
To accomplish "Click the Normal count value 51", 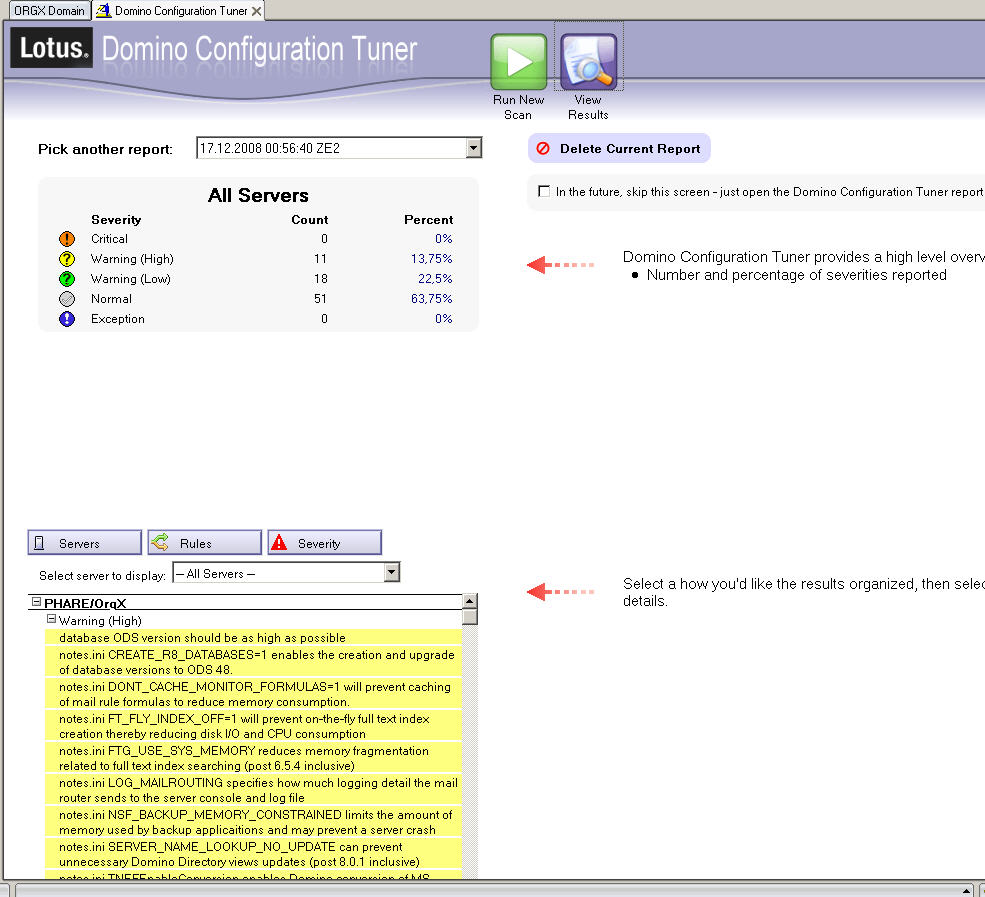I will tap(320, 299).
